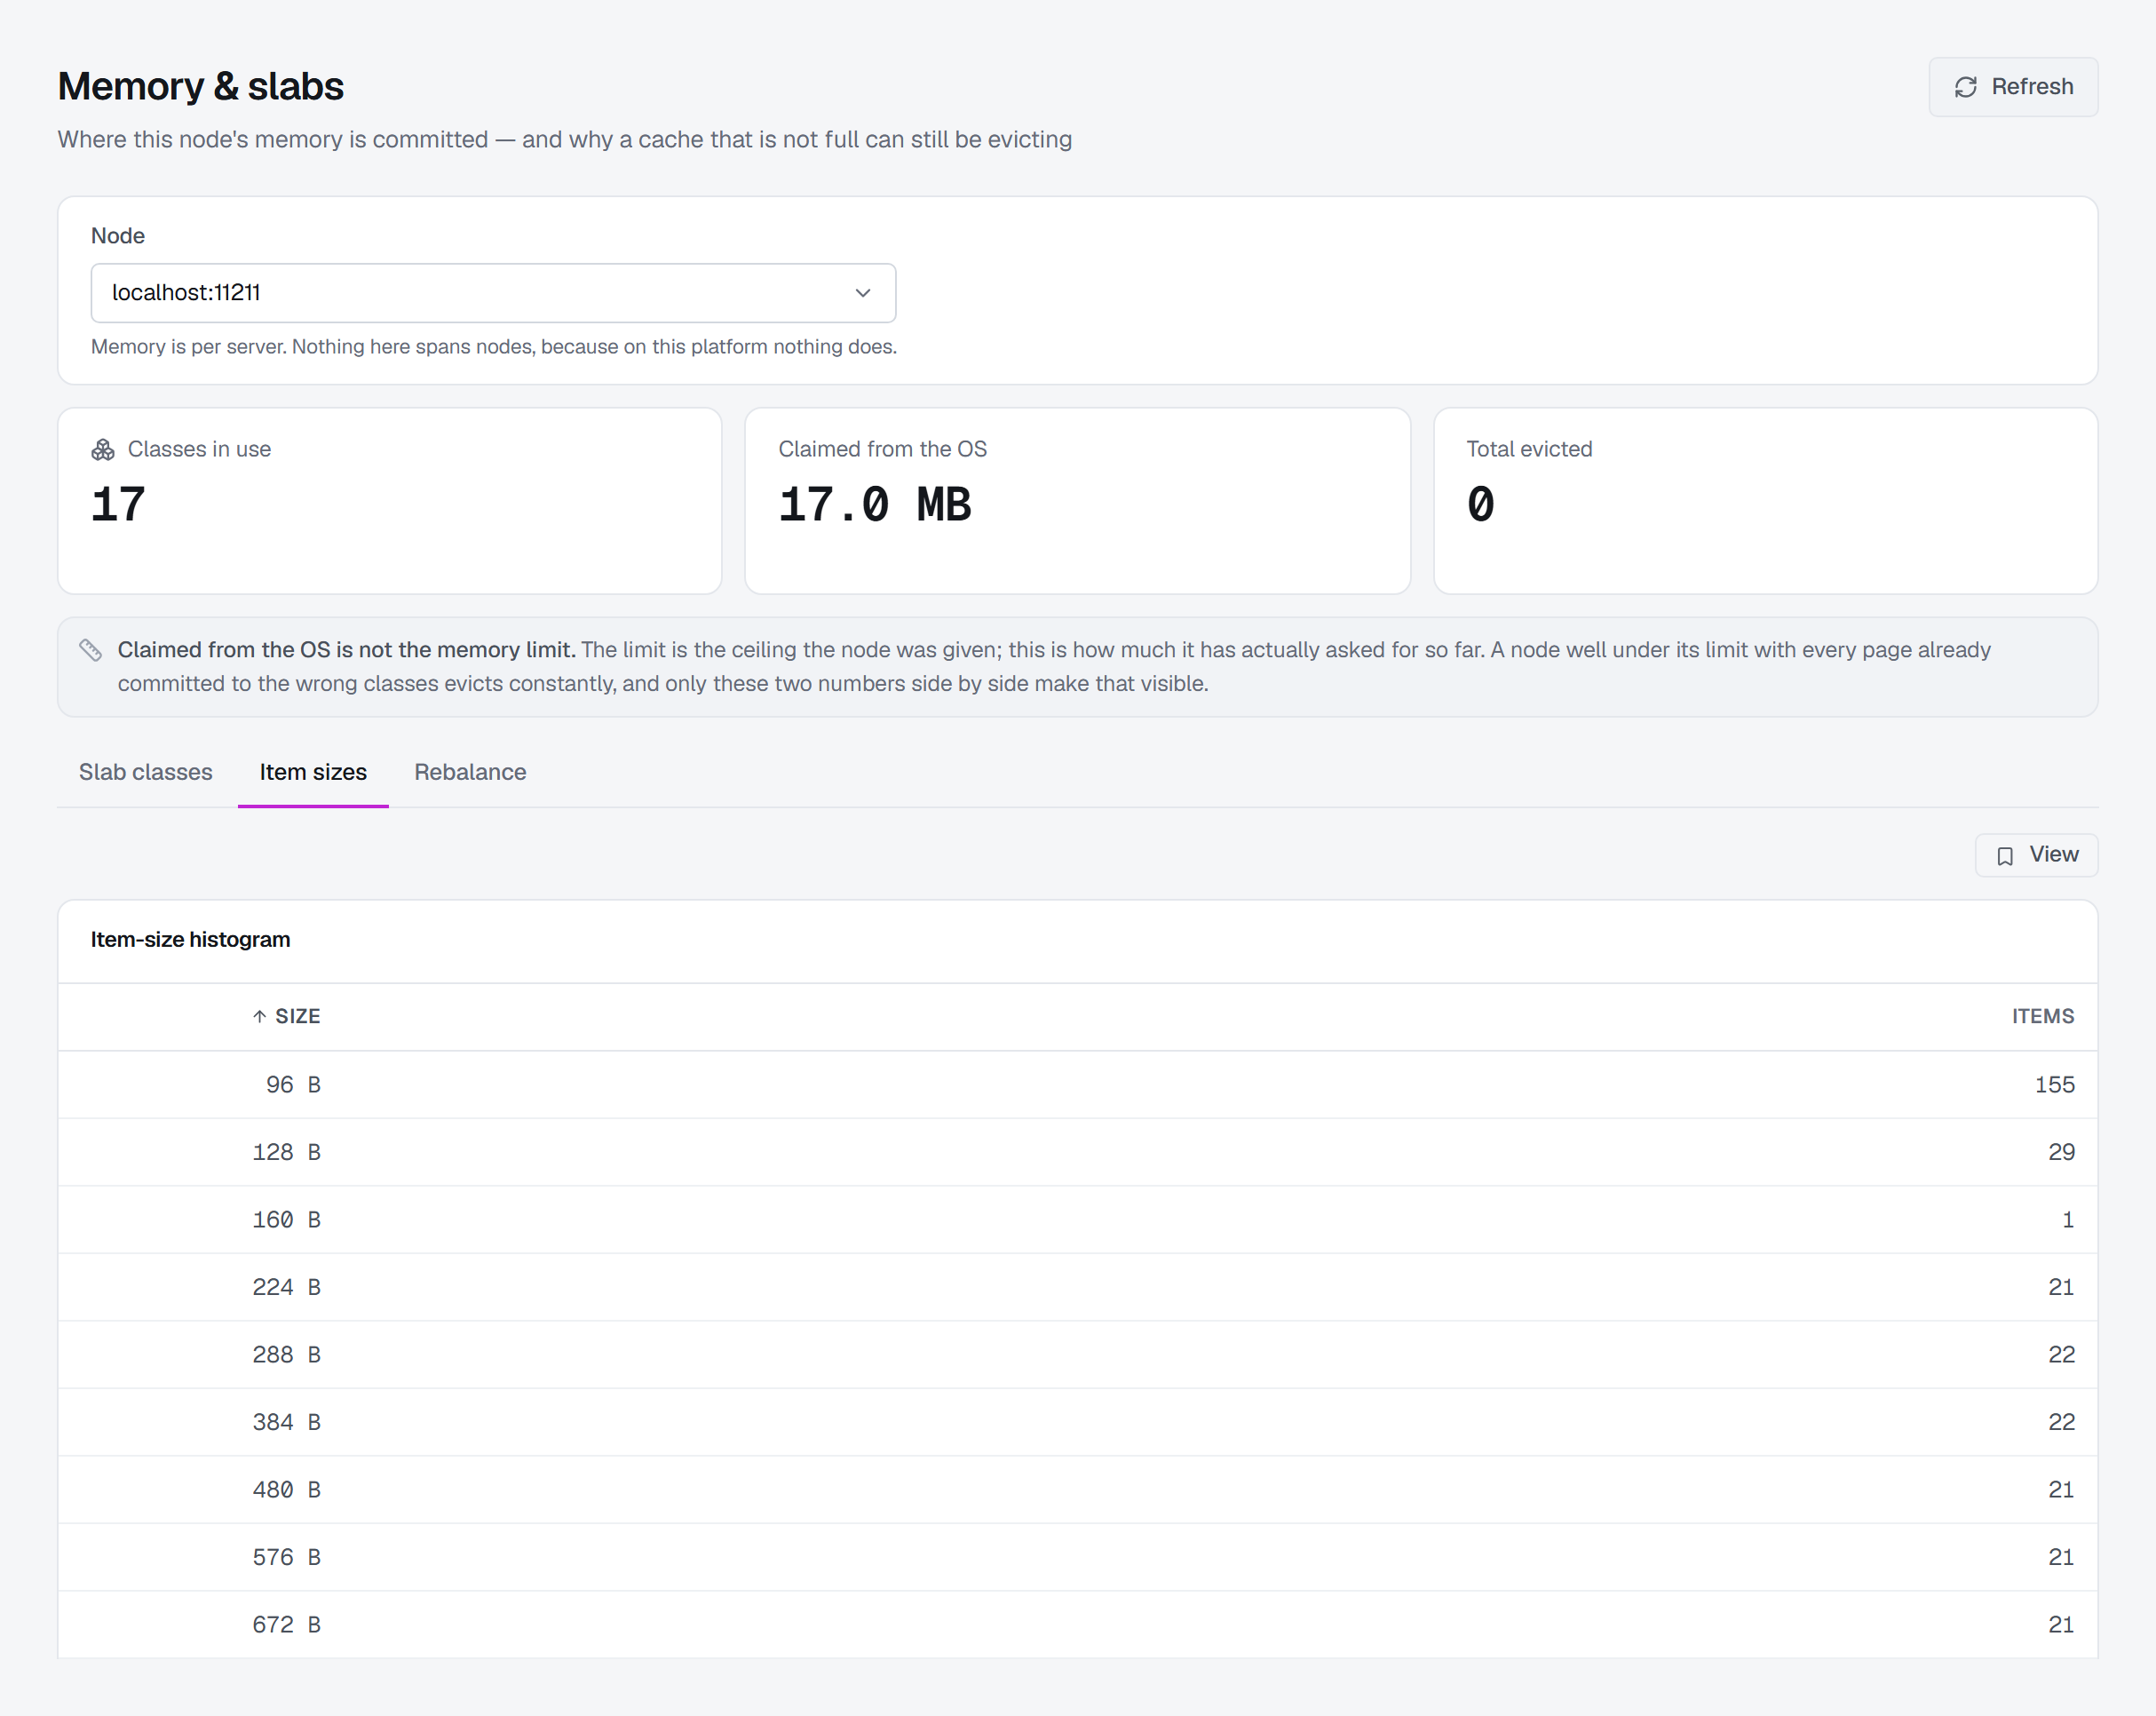Viewport: 2156px width, 1716px height.
Task: Click the ITEMS column header
Action: pyautogui.click(x=2043, y=1016)
